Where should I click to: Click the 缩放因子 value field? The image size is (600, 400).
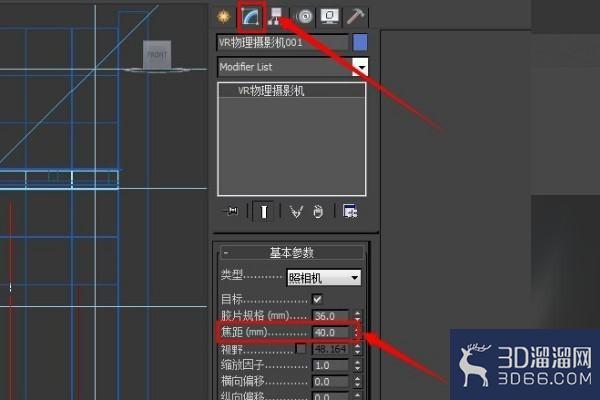point(331,365)
